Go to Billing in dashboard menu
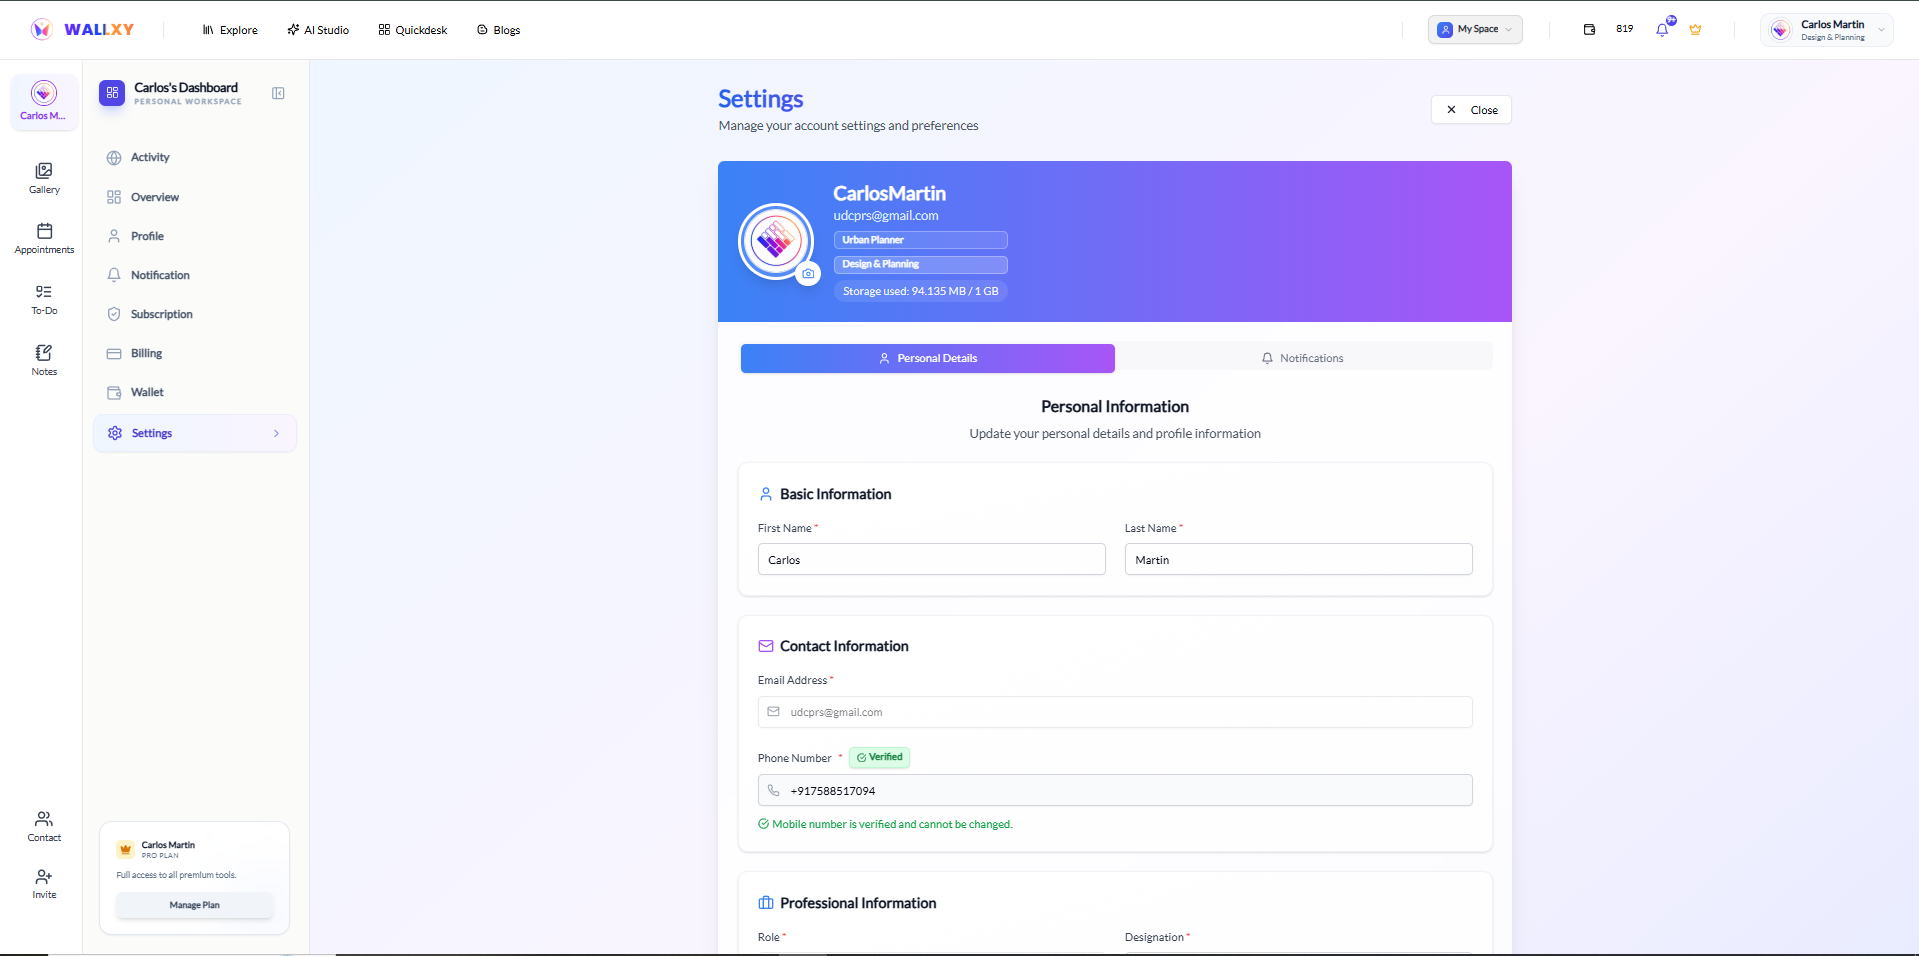Image resolution: width=1919 pixels, height=956 pixels. coord(195,353)
